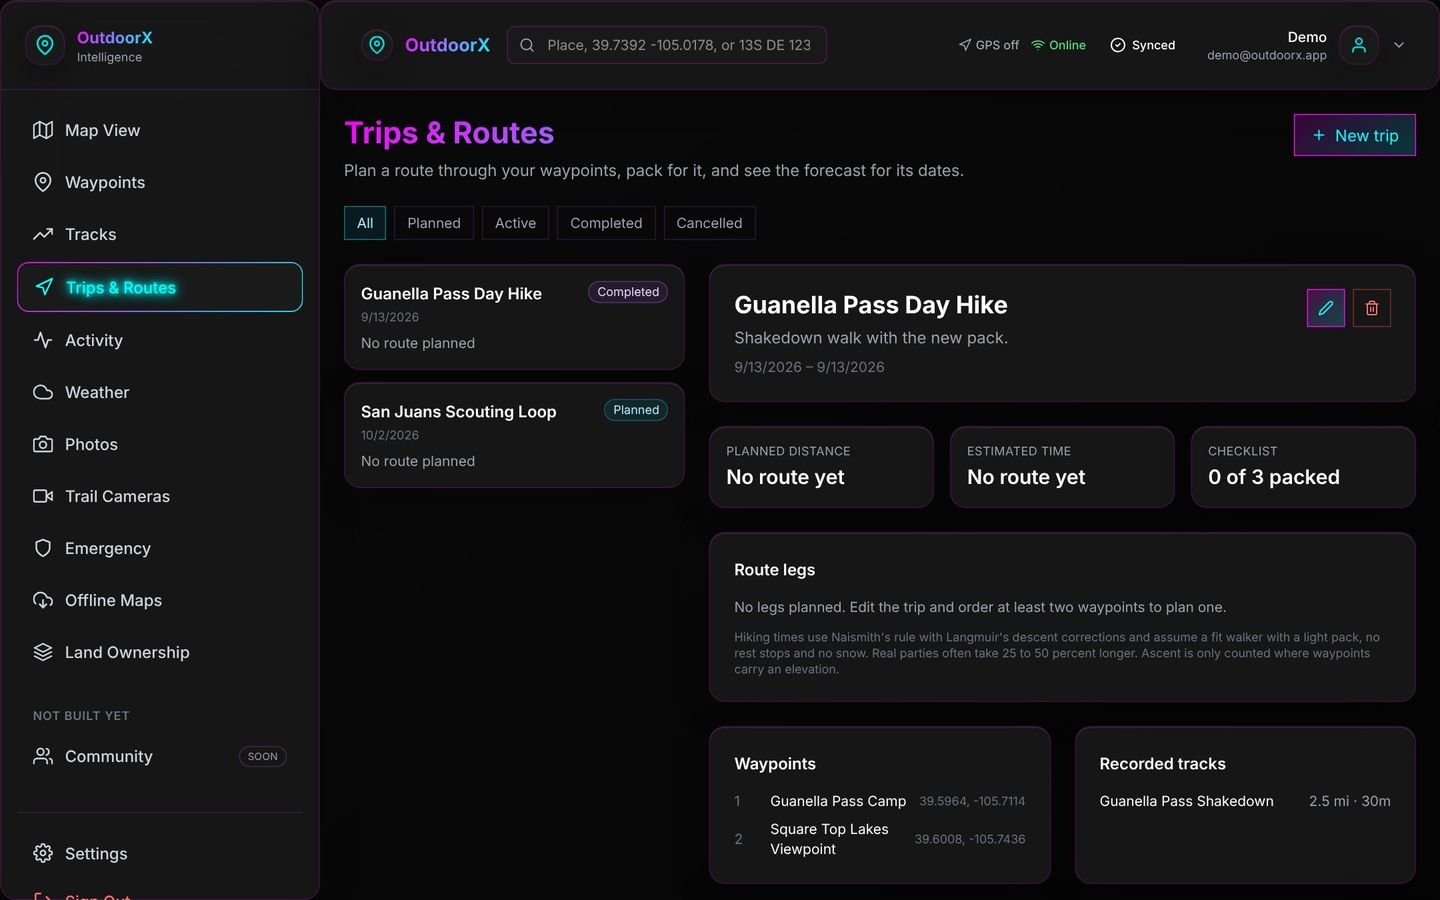1440x900 pixels.
Task: Open Land Ownership layer page
Action: tap(160, 652)
